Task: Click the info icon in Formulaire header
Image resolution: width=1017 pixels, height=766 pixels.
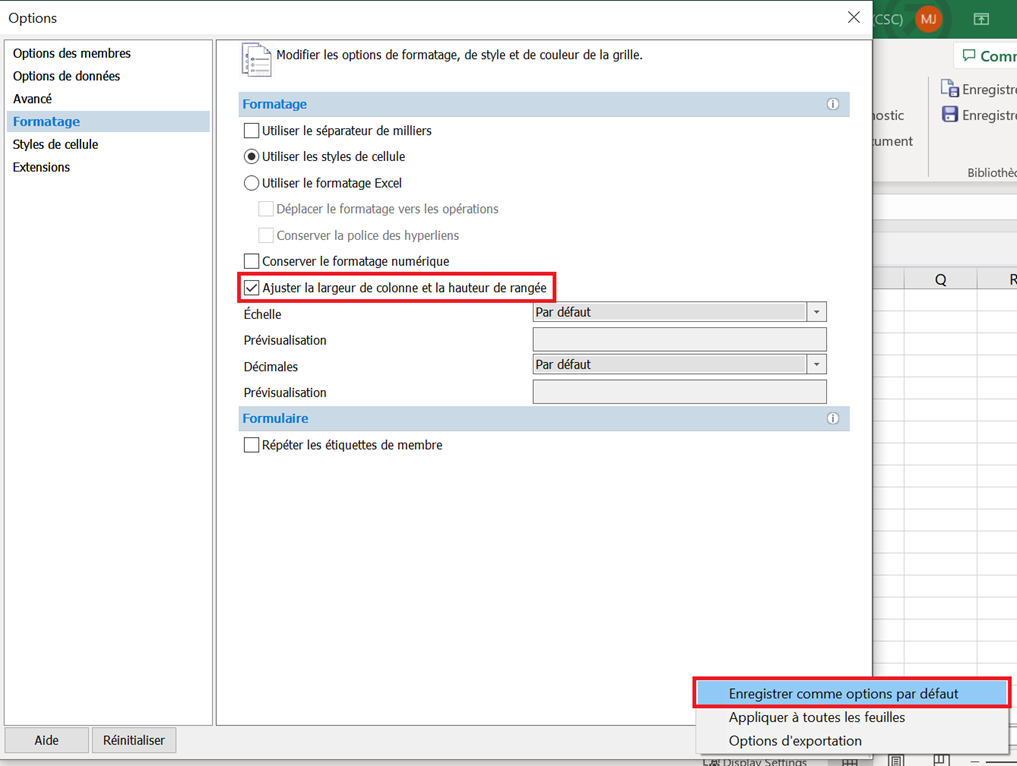Action: [x=832, y=418]
